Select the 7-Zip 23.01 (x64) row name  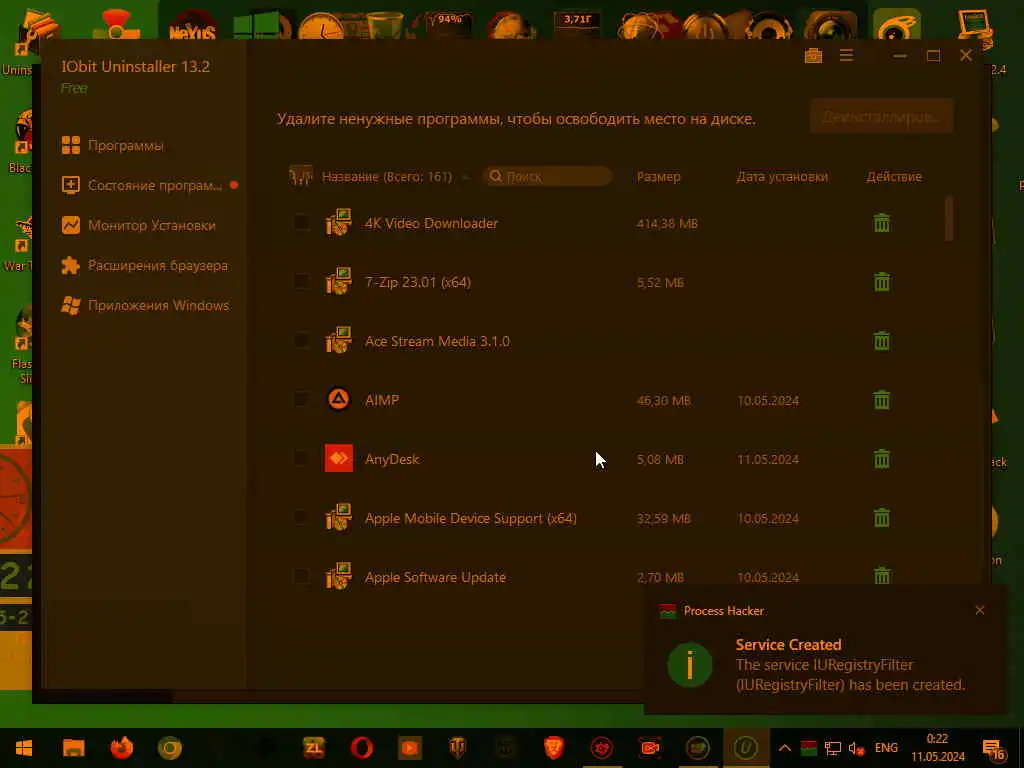[418, 282]
